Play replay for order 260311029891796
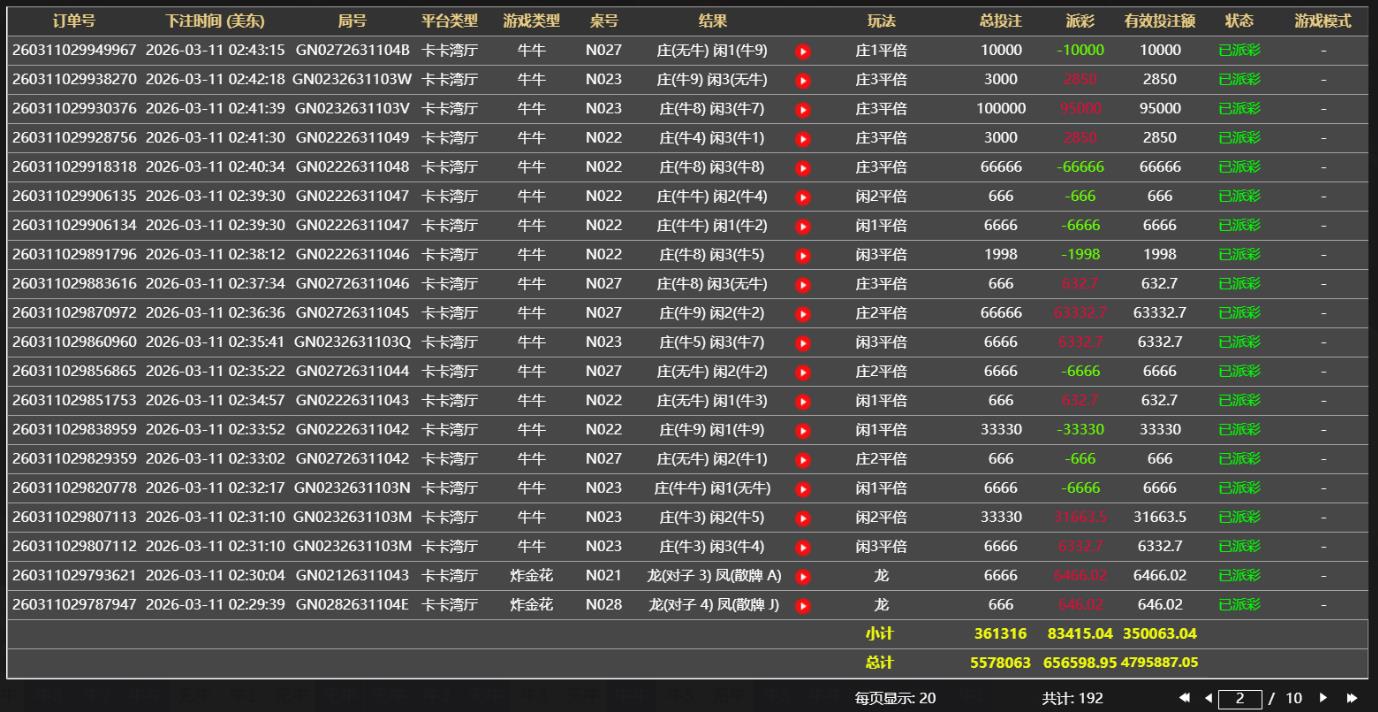 coord(802,255)
